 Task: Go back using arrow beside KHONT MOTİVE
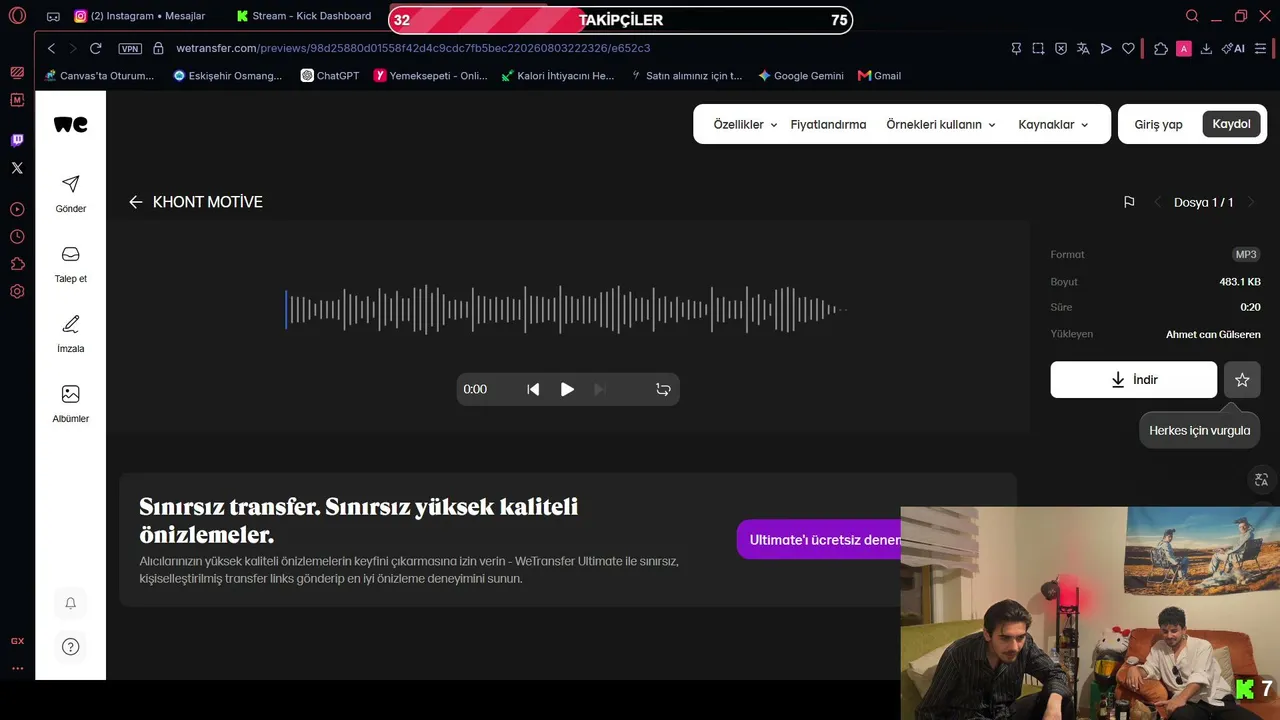136,202
